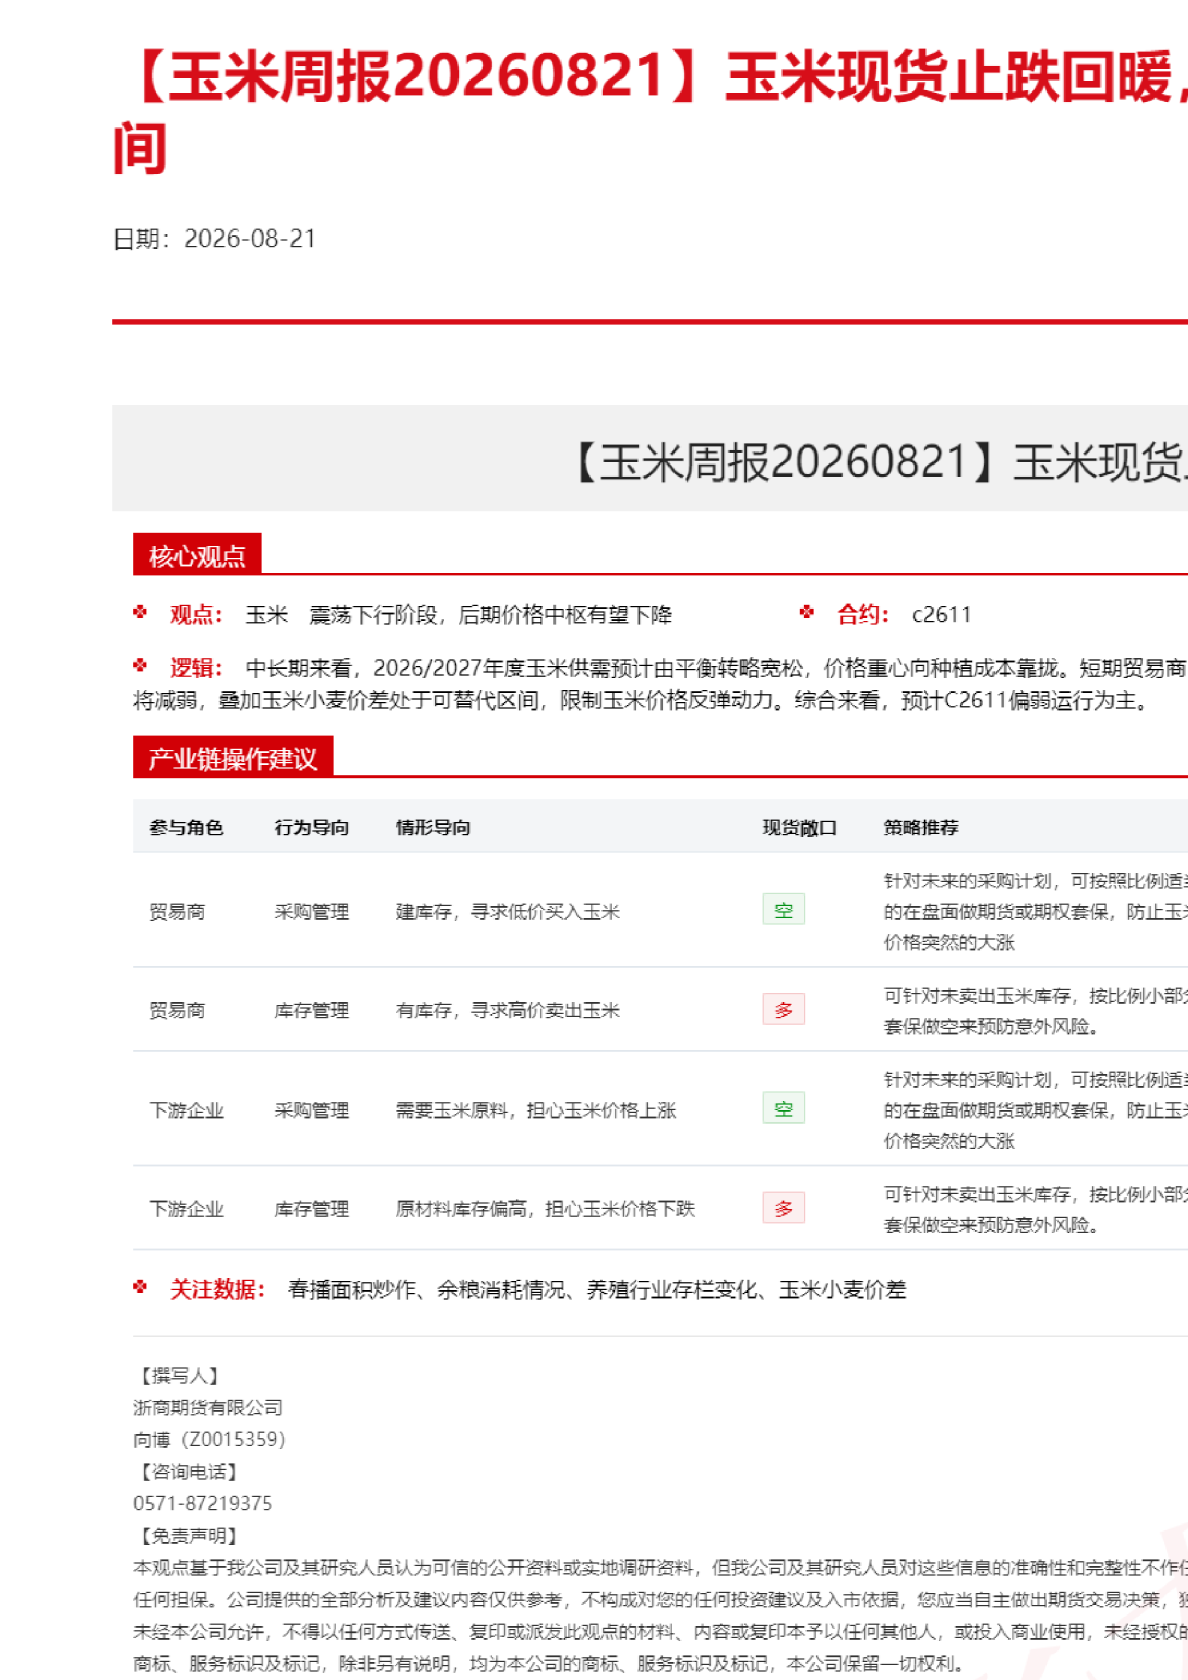Image resolution: width=1188 pixels, height=1680 pixels.
Task: Click the phone number 0571-87219375
Action: pos(202,1504)
